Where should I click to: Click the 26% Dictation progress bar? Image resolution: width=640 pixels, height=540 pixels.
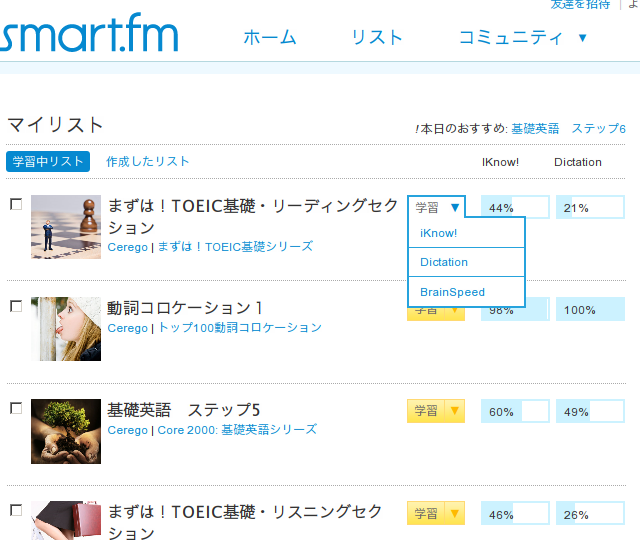(x=590, y=513)
